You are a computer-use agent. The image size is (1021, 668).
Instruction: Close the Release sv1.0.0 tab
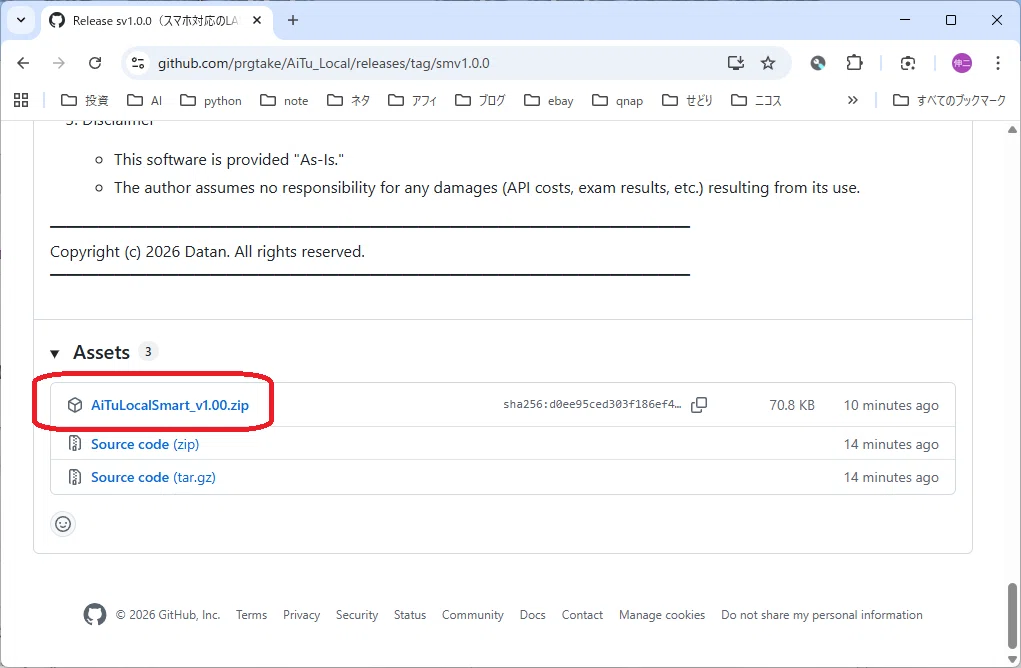tap(257, 20)
